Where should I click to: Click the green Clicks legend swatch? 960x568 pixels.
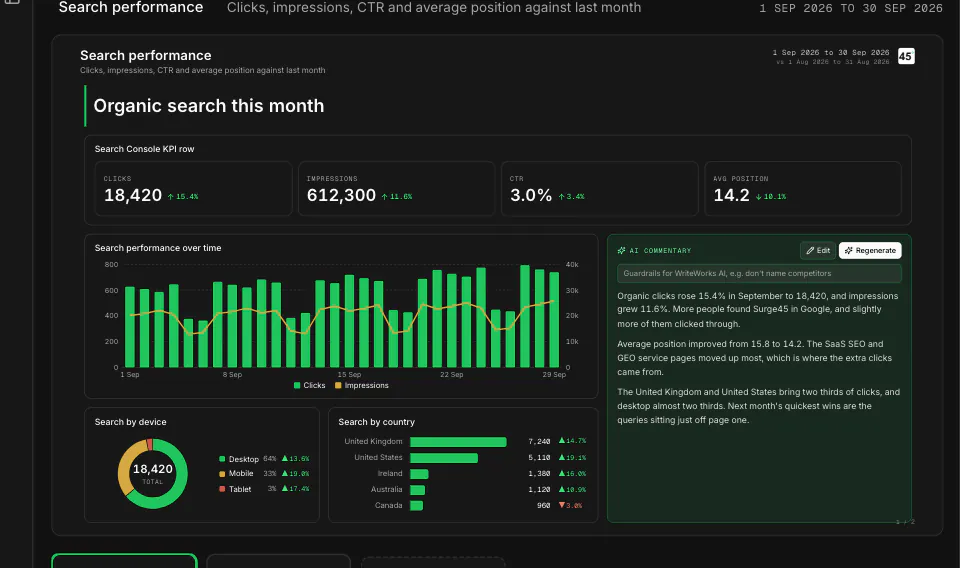(x=297, y=386)
